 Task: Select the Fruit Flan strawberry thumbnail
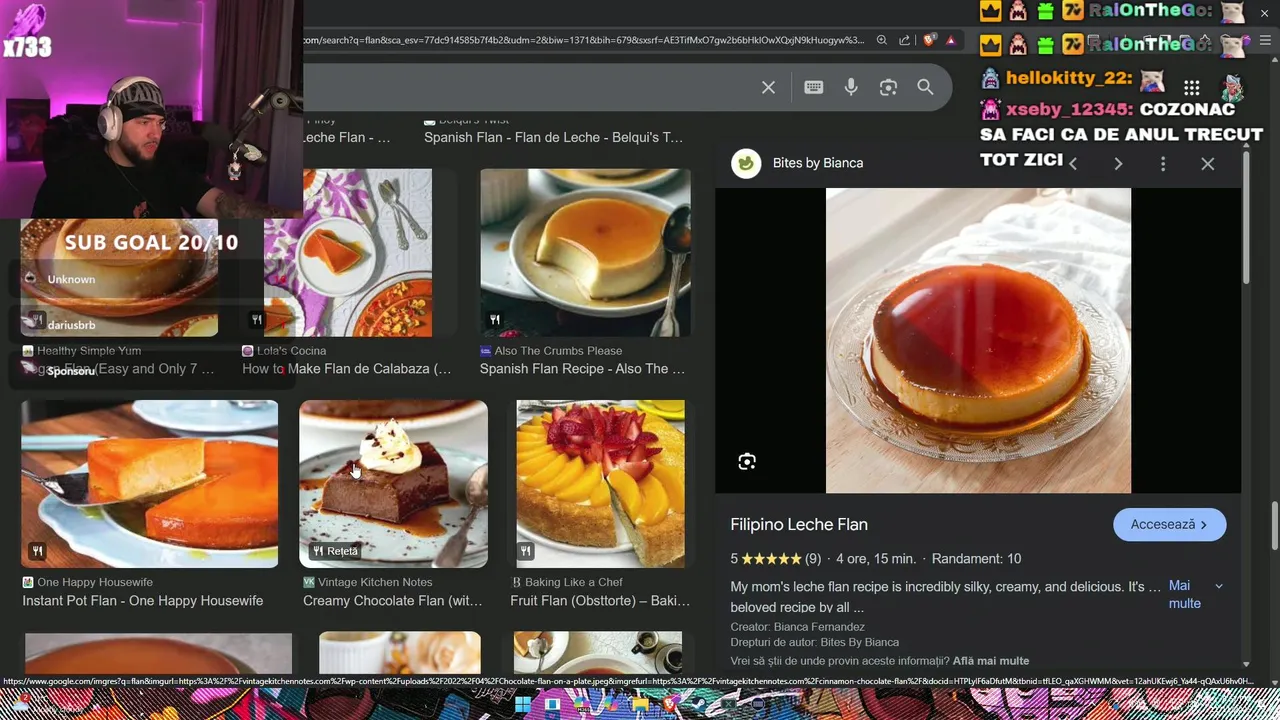pos(600,484)
